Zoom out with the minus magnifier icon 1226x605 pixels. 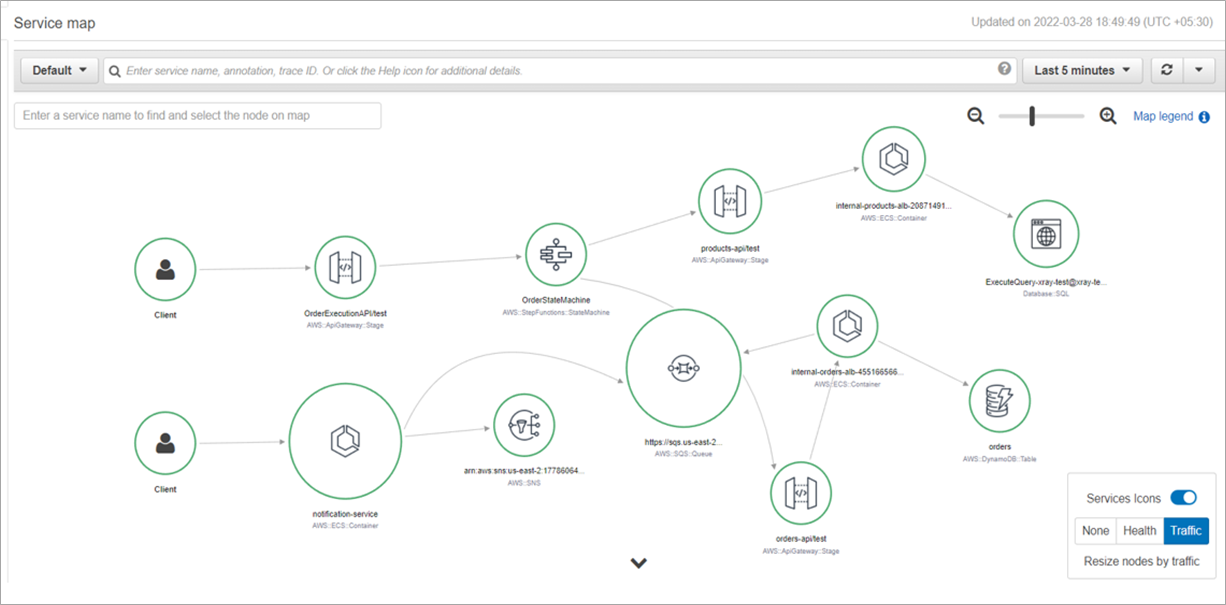pos(976,116)
